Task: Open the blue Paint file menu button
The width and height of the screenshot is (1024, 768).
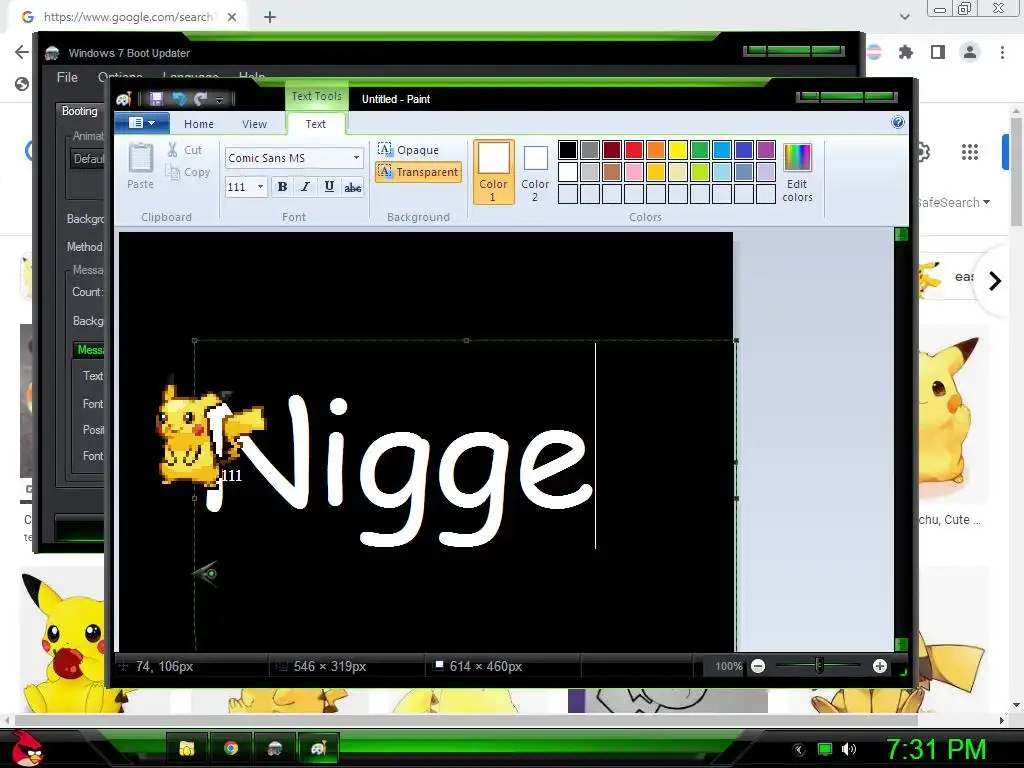Action: 142,123
